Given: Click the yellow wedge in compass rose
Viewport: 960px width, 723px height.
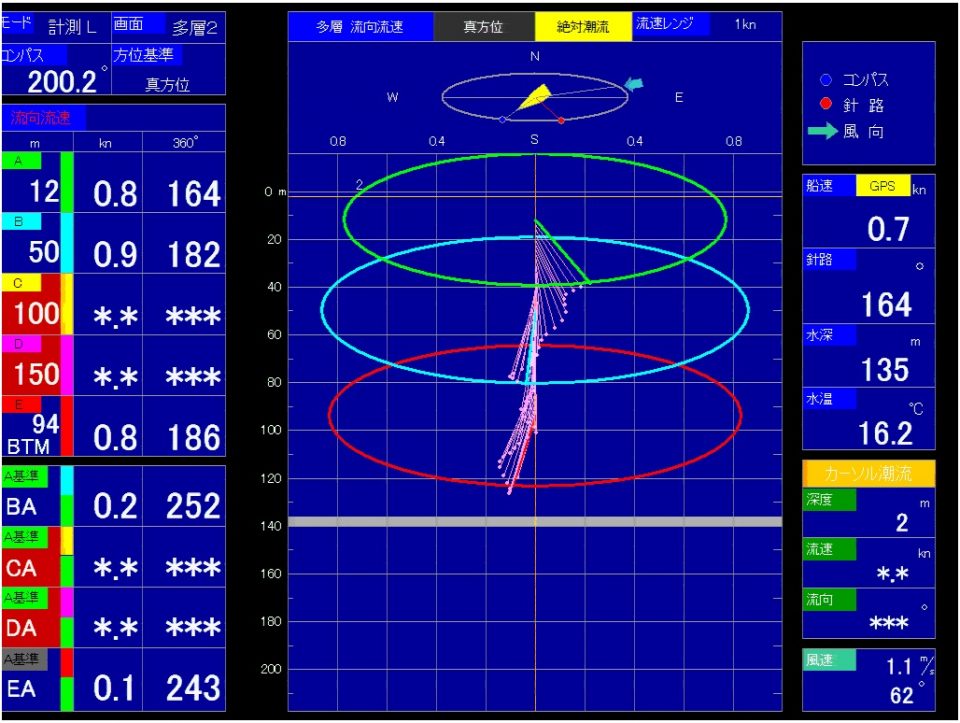Looking at the screenshot, I should pyautogui.click(x=536, y=96).
